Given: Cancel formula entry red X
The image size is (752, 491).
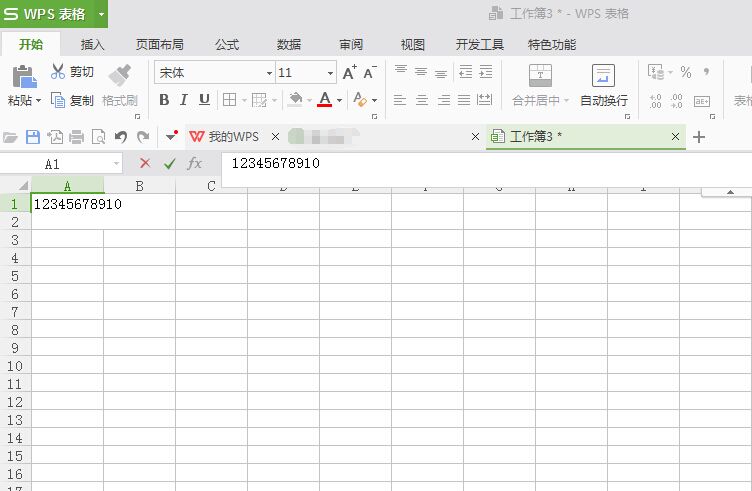Looking at the screenshot, I should (x=145, y=164).
